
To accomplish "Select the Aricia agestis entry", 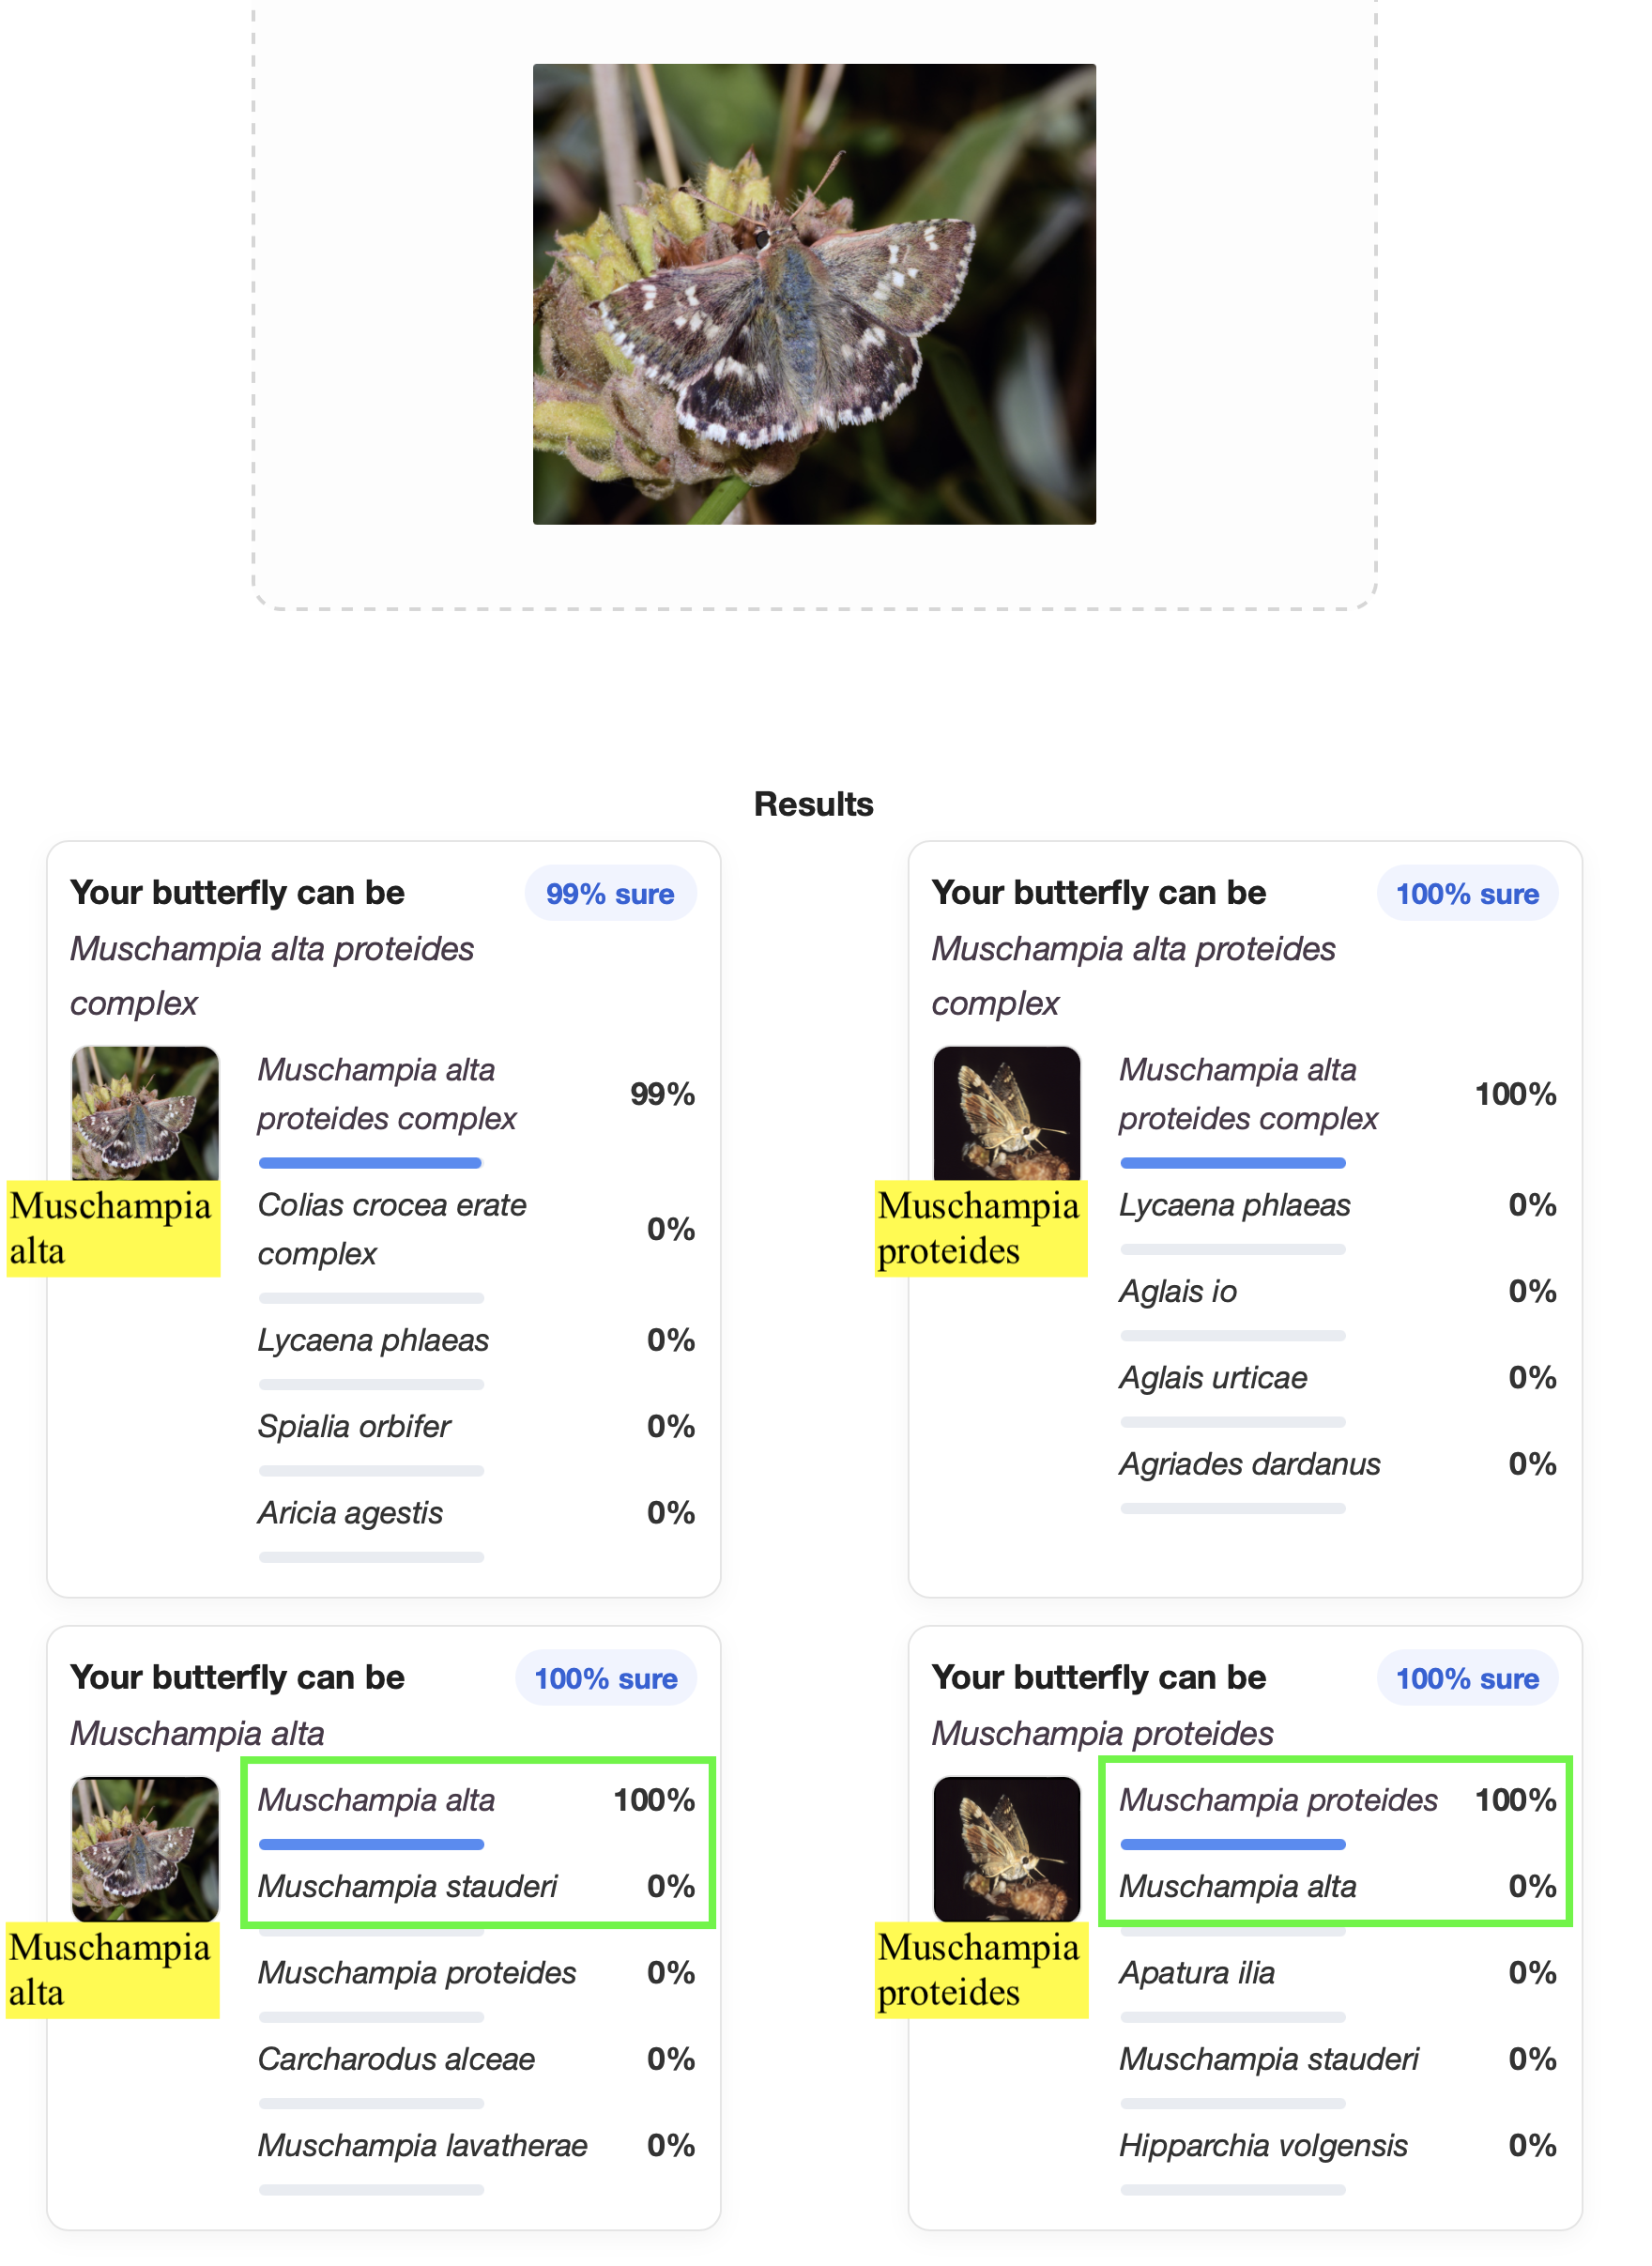I will coord(350,1513).
